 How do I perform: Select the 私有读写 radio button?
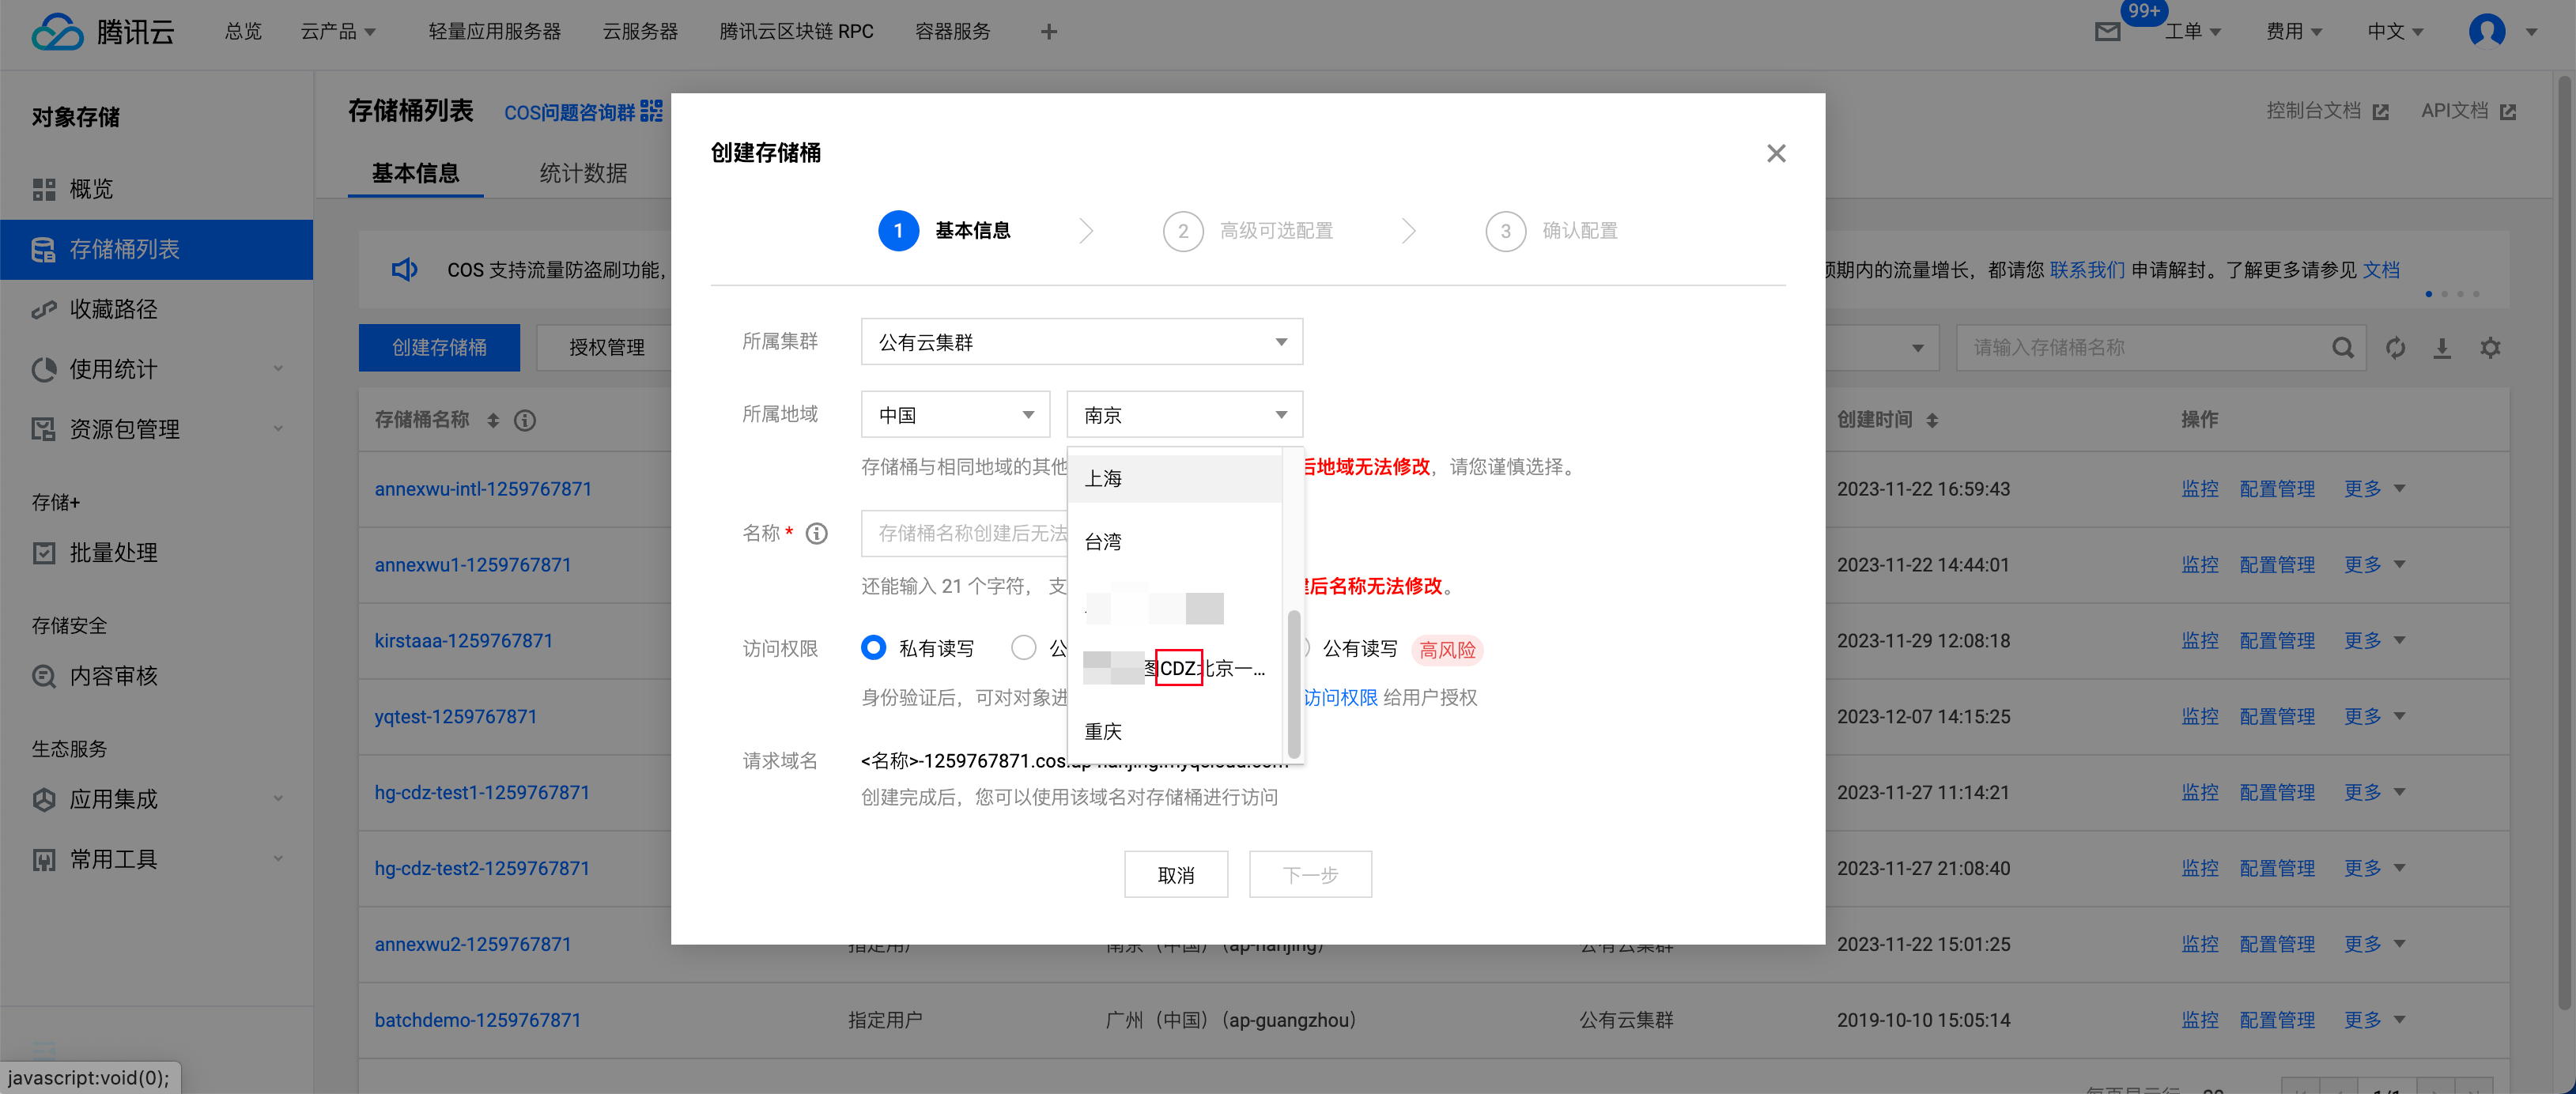(x=873, y=648)
